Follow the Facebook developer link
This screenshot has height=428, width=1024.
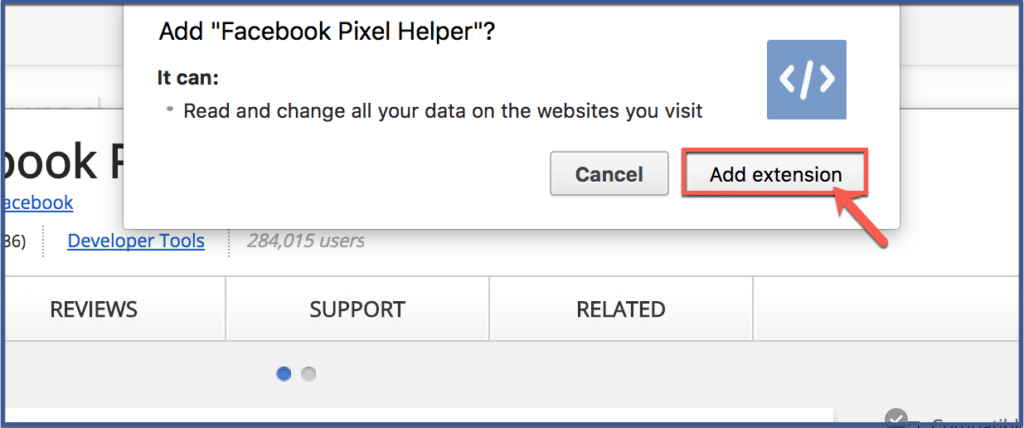point(37,203)
